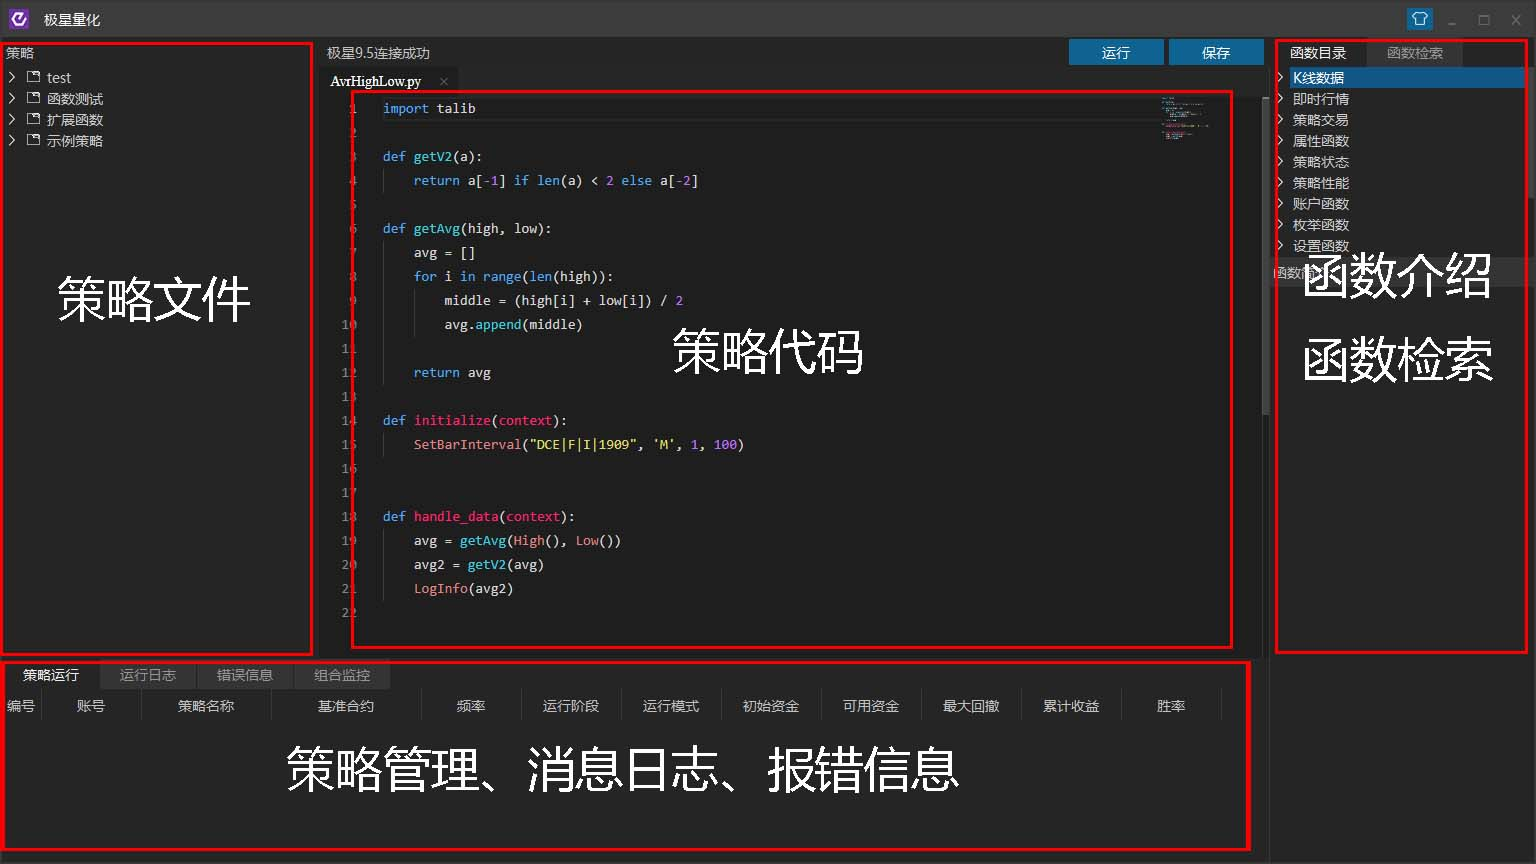Select the test strategy in the tree
Viewport: 1536px width, 864px height.
tap(59, 77)
